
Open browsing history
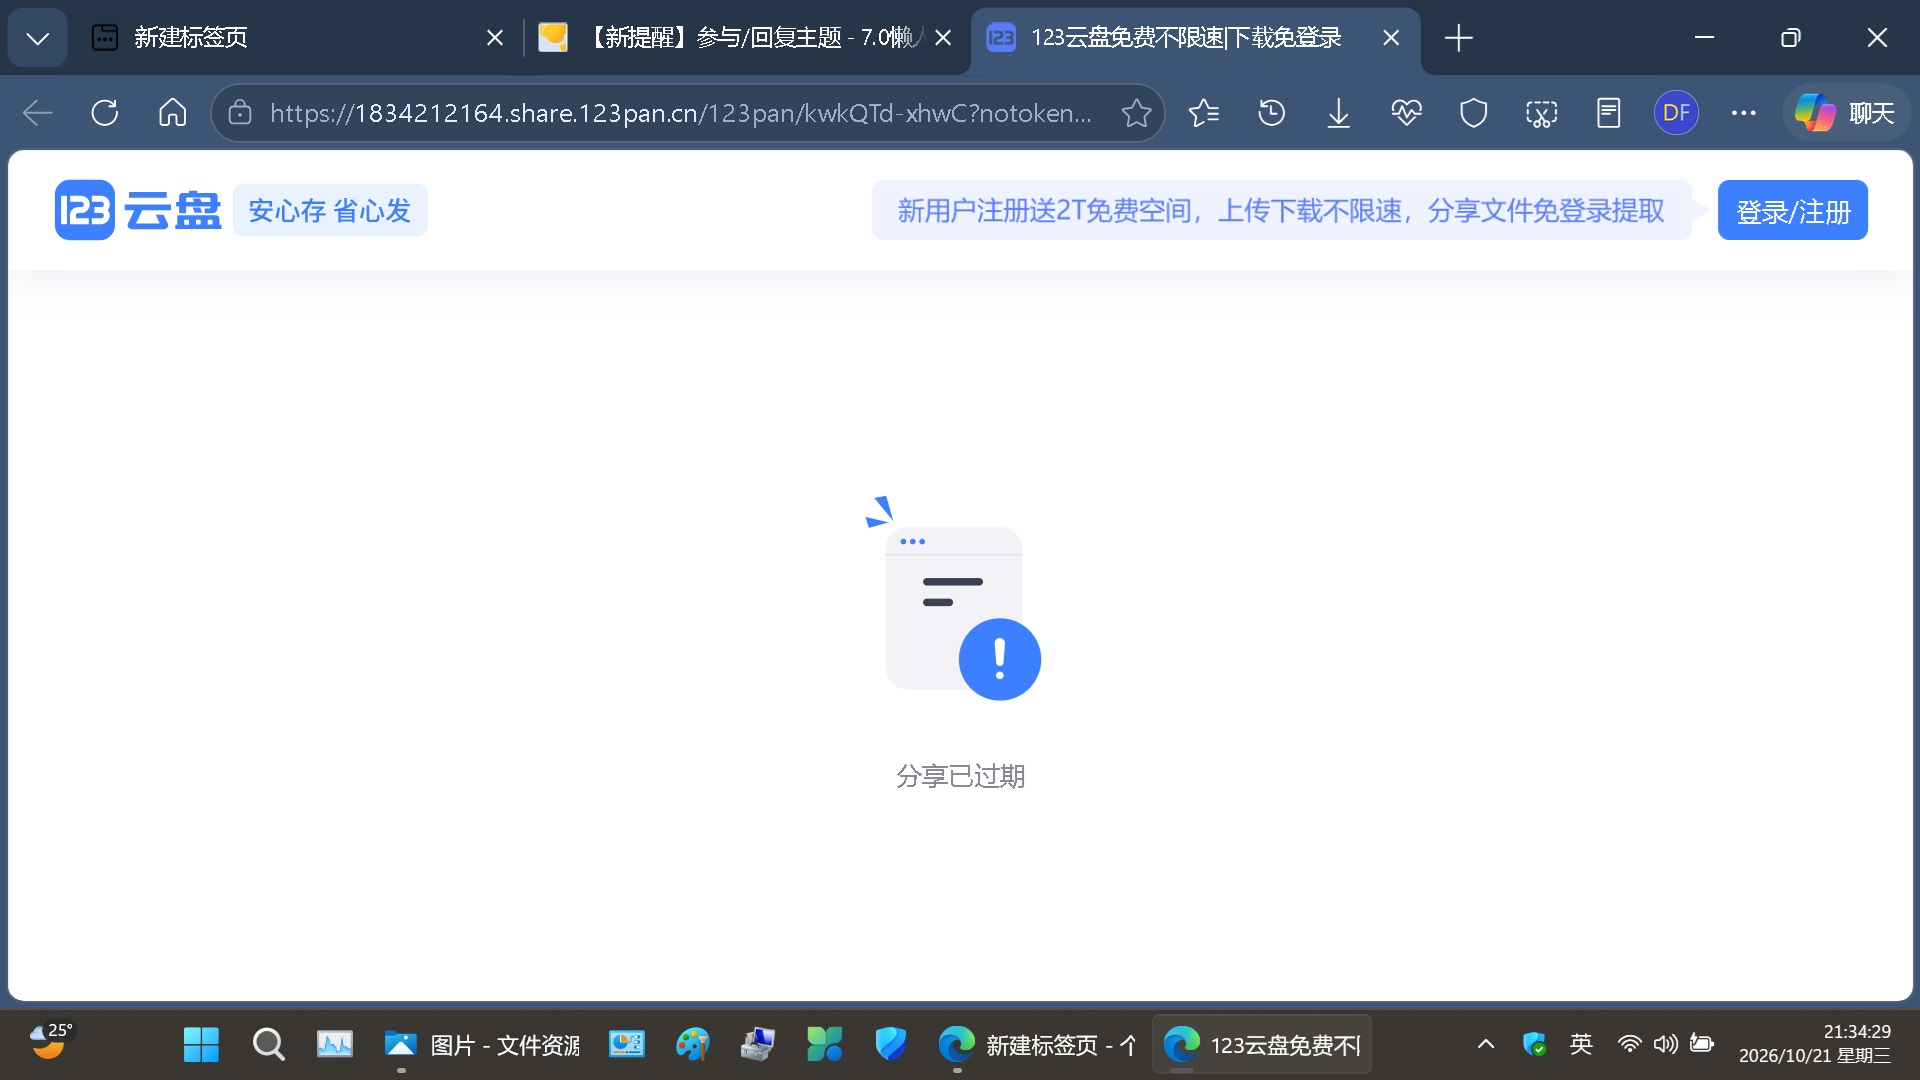coord(1271,113)
